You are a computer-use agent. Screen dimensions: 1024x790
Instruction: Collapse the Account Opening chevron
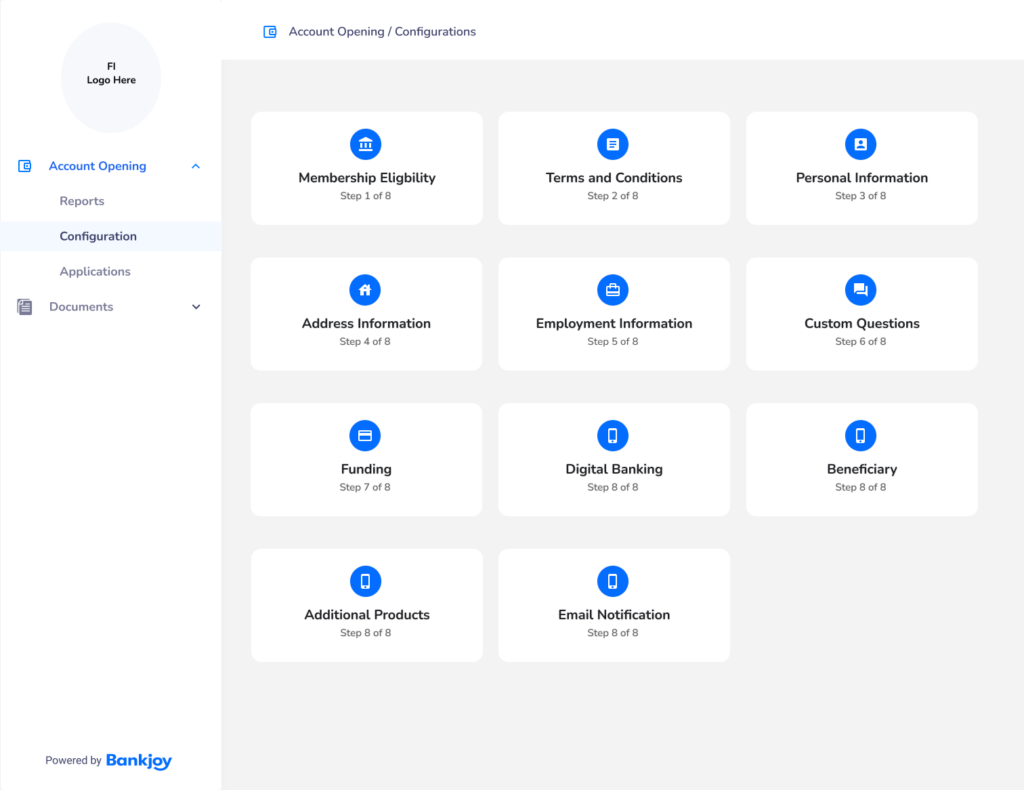[x=196, y=166]
